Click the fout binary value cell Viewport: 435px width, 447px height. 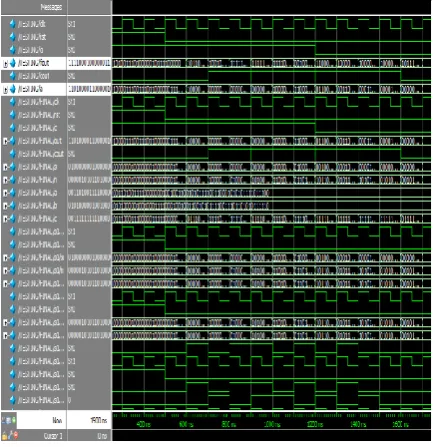click(89, 63)
